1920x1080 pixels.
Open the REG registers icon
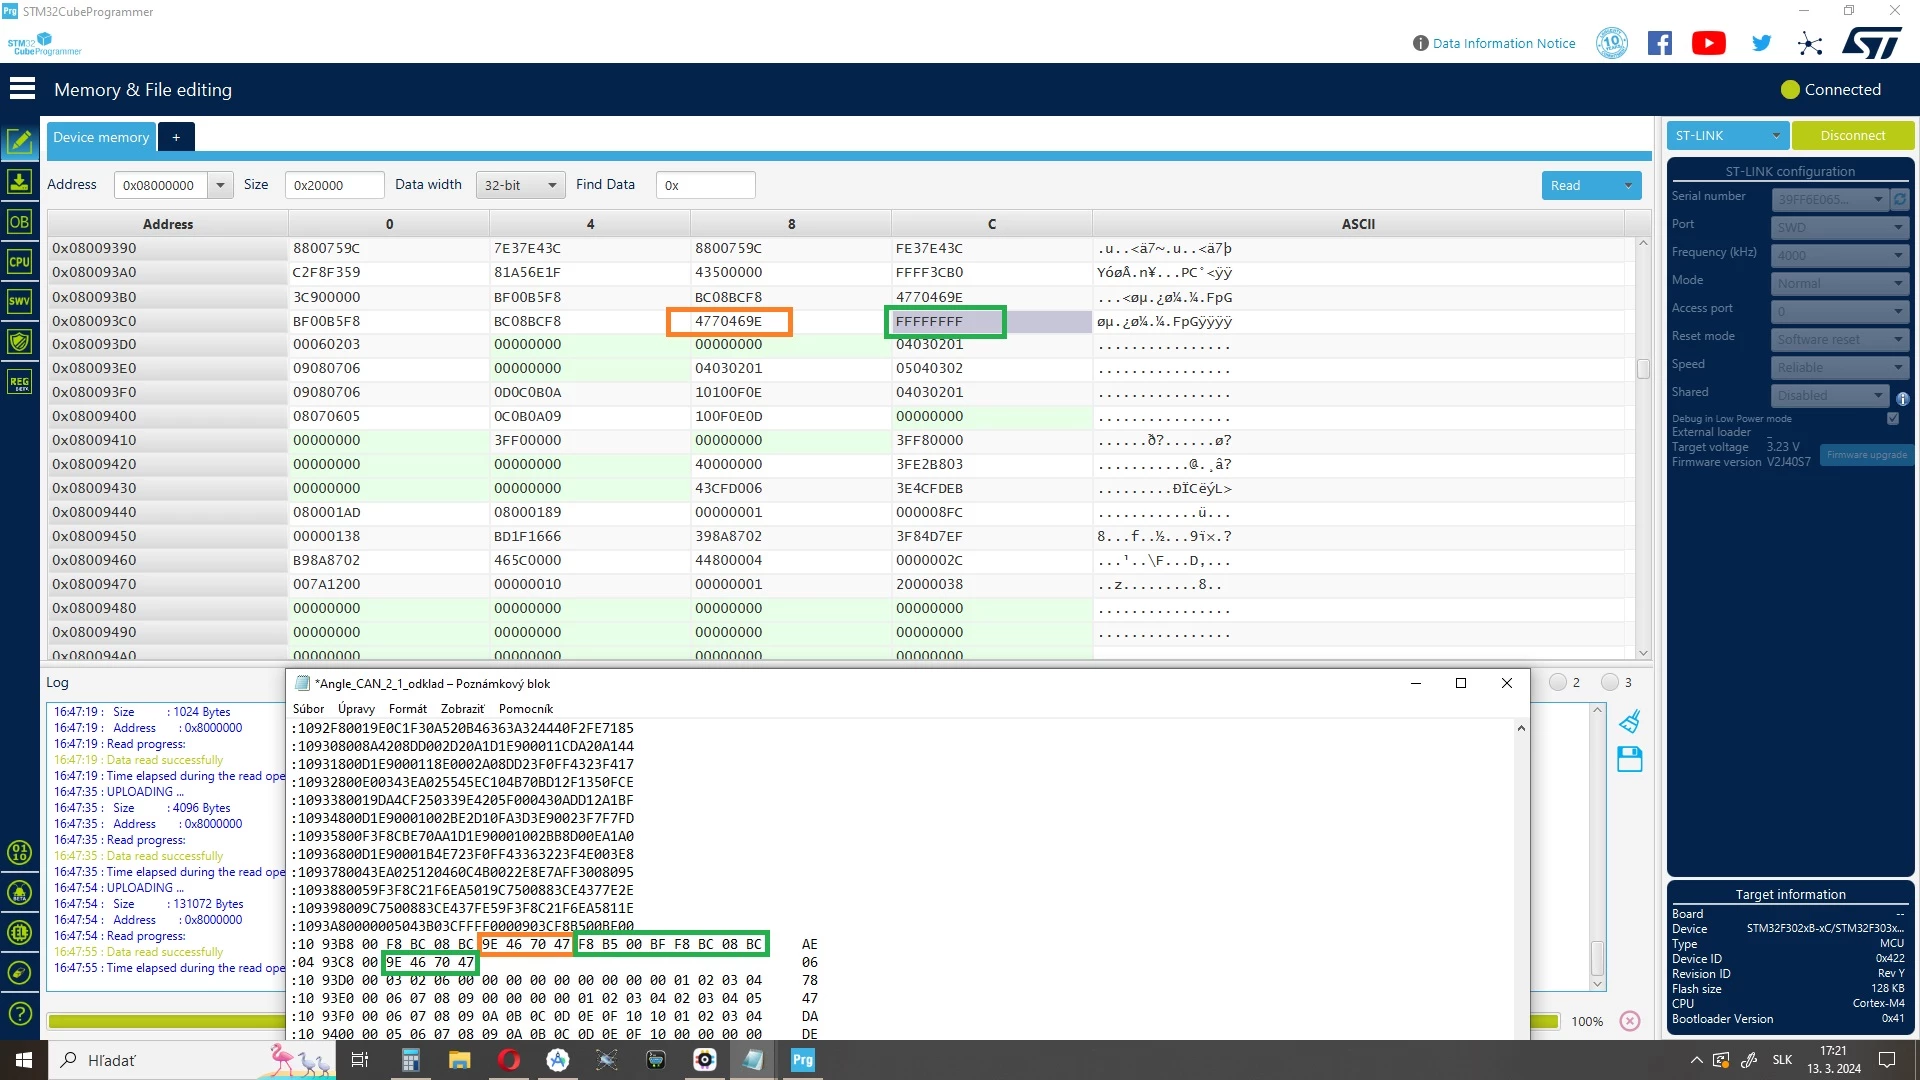click(19, 382)
